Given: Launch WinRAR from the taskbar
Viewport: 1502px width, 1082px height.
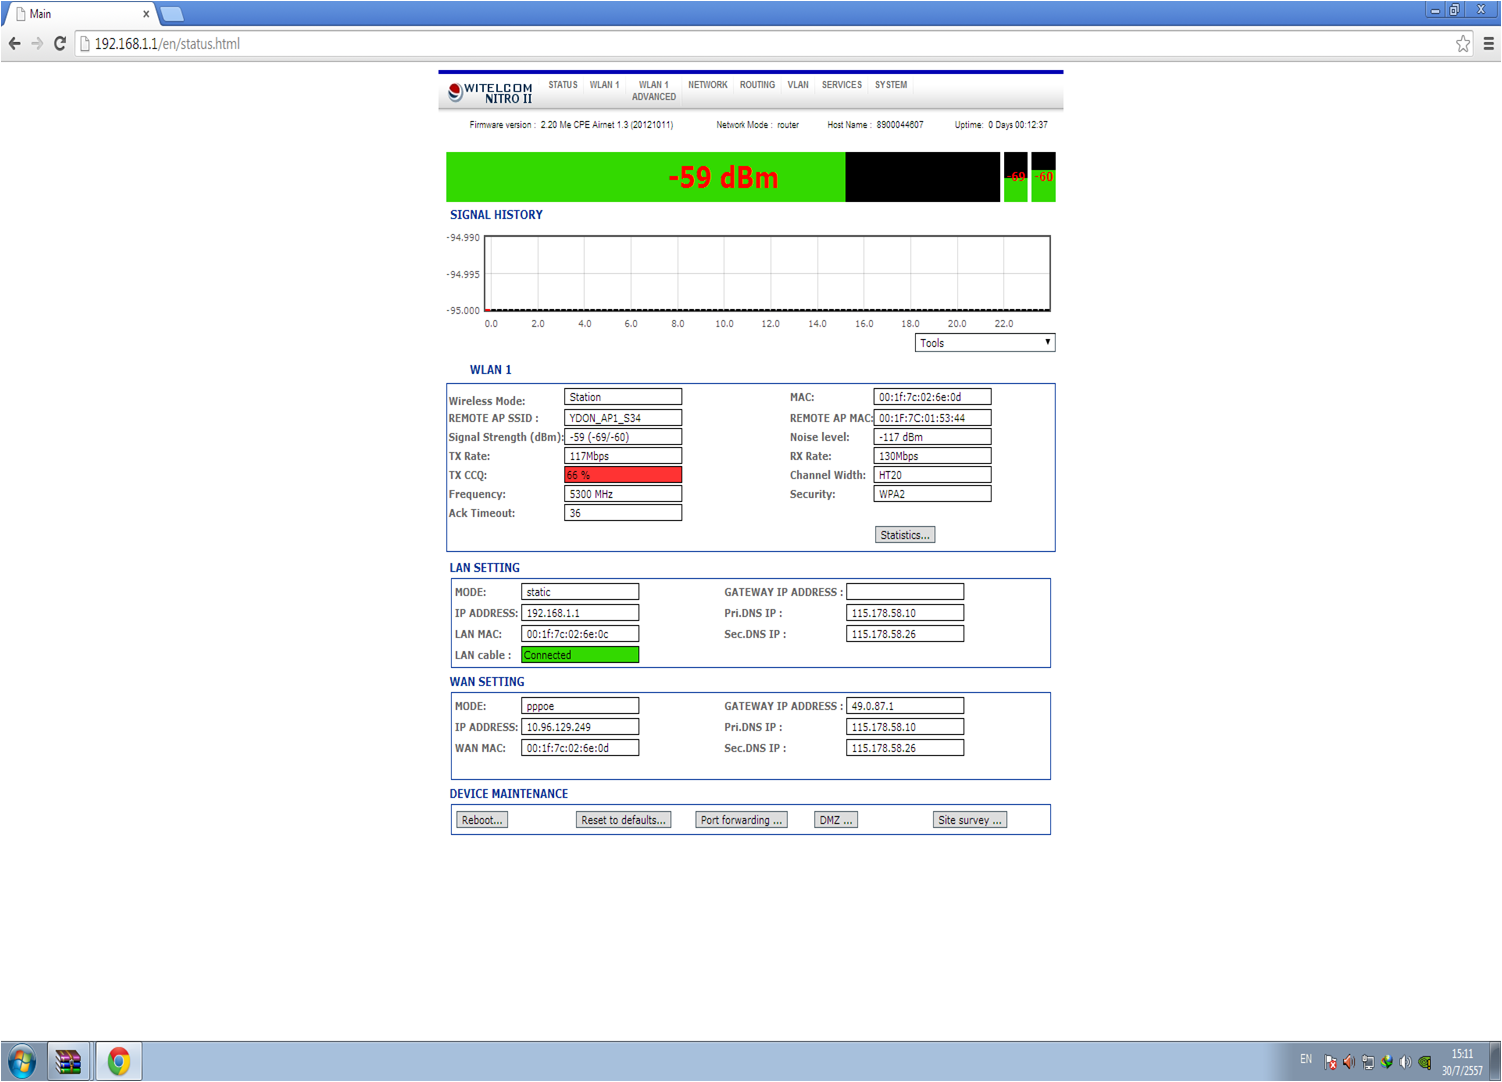Looking at the screenshot, I should pyautogui.click(x=68, y=1061).
